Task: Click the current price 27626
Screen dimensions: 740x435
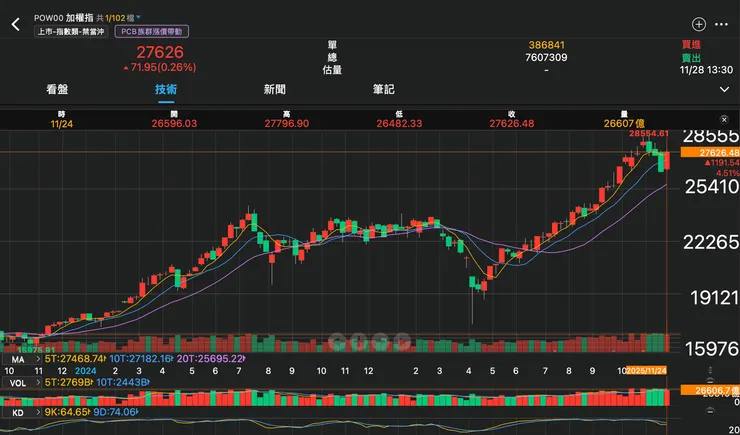Action: pyautogui.click(x=160, y=52)
